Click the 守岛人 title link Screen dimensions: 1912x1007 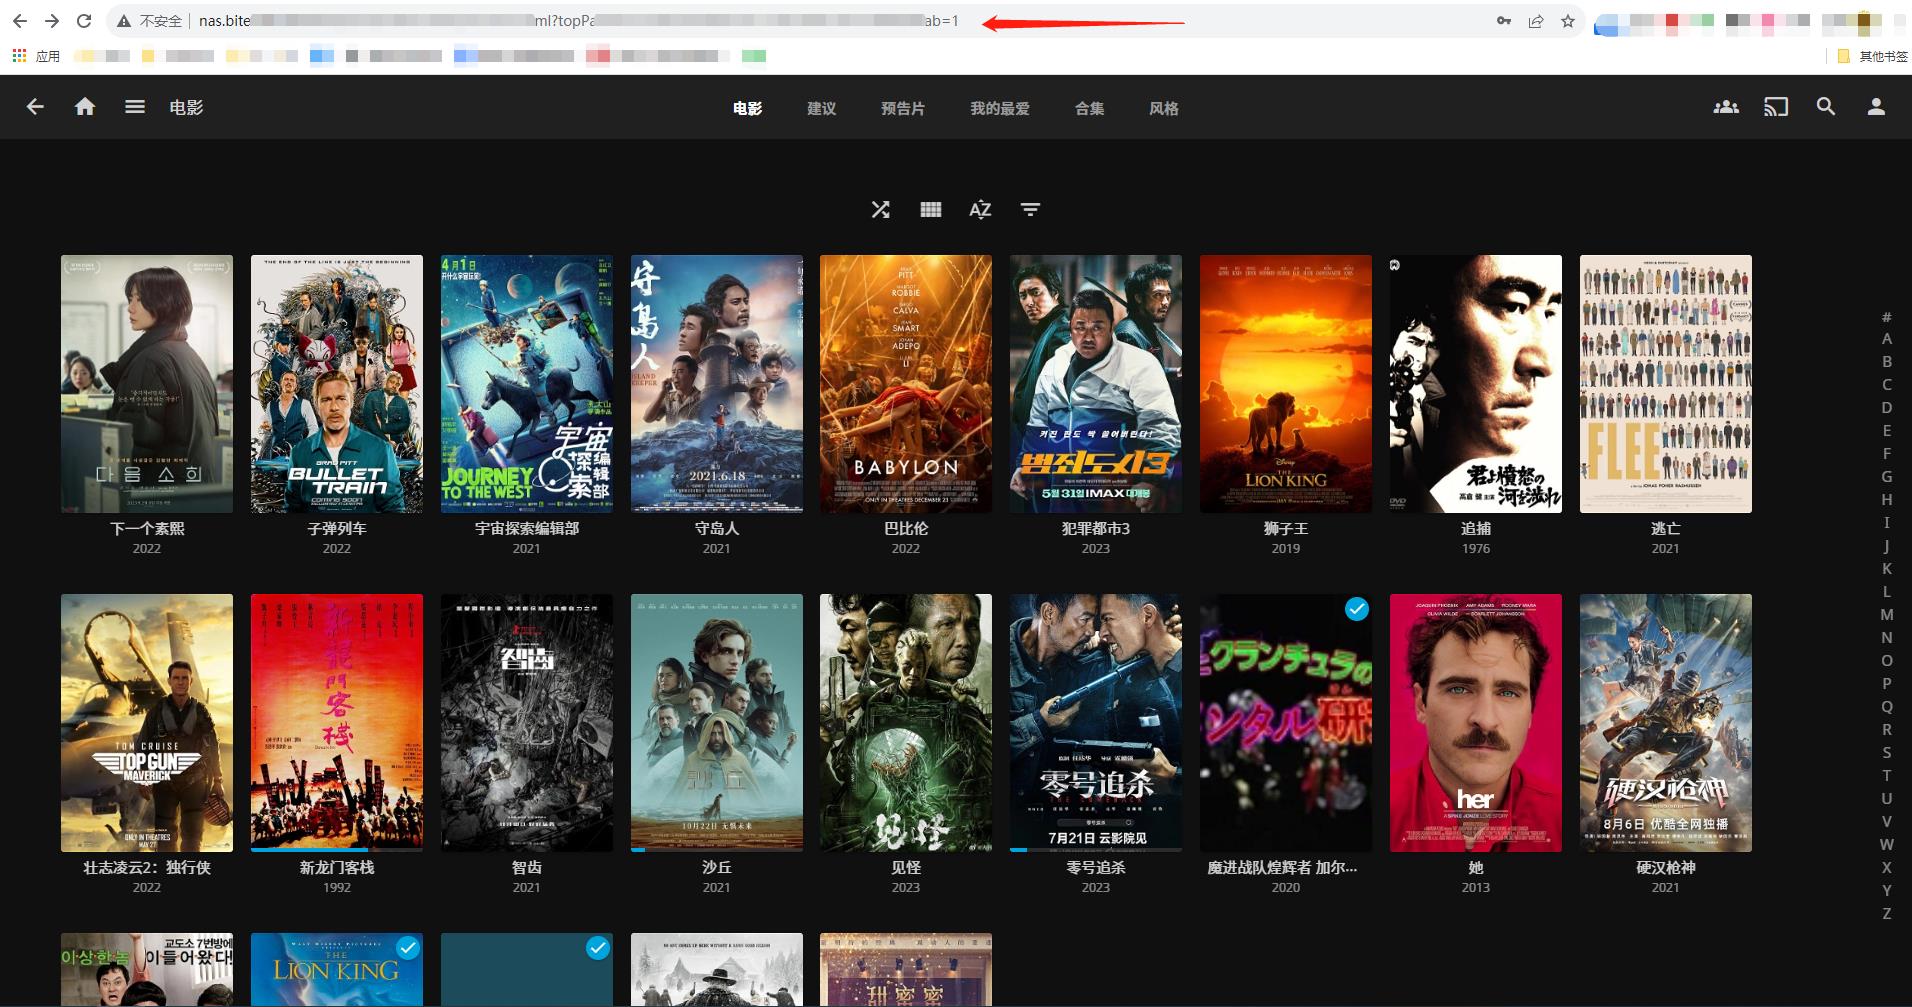(717, 528)
